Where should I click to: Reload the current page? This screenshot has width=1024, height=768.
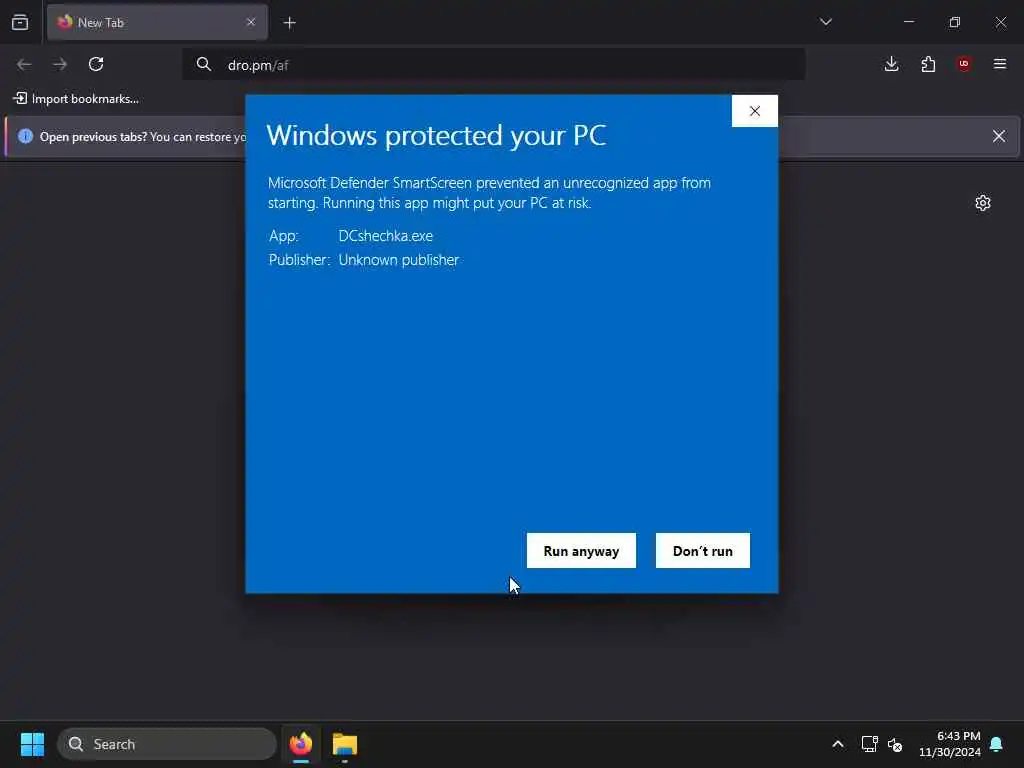point(96,64)
